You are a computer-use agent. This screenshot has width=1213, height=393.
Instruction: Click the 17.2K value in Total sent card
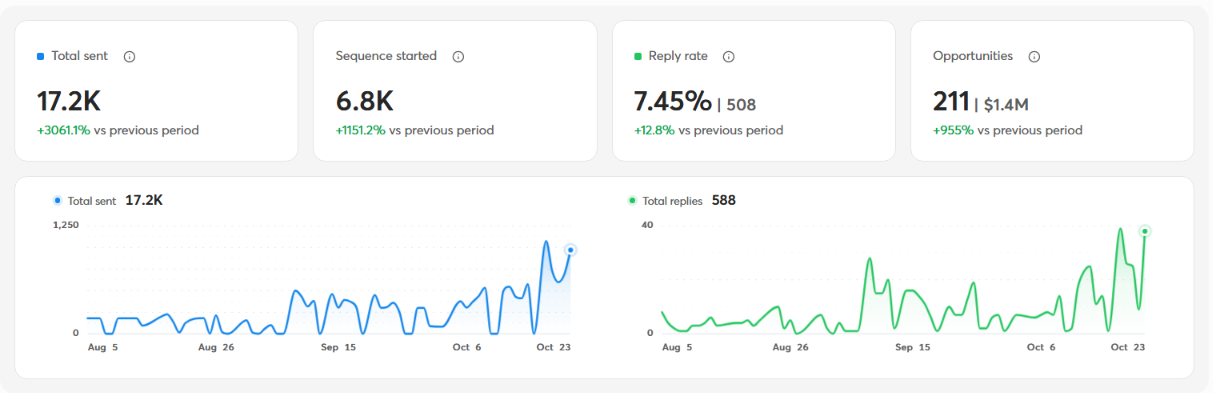tap(69, 101)
